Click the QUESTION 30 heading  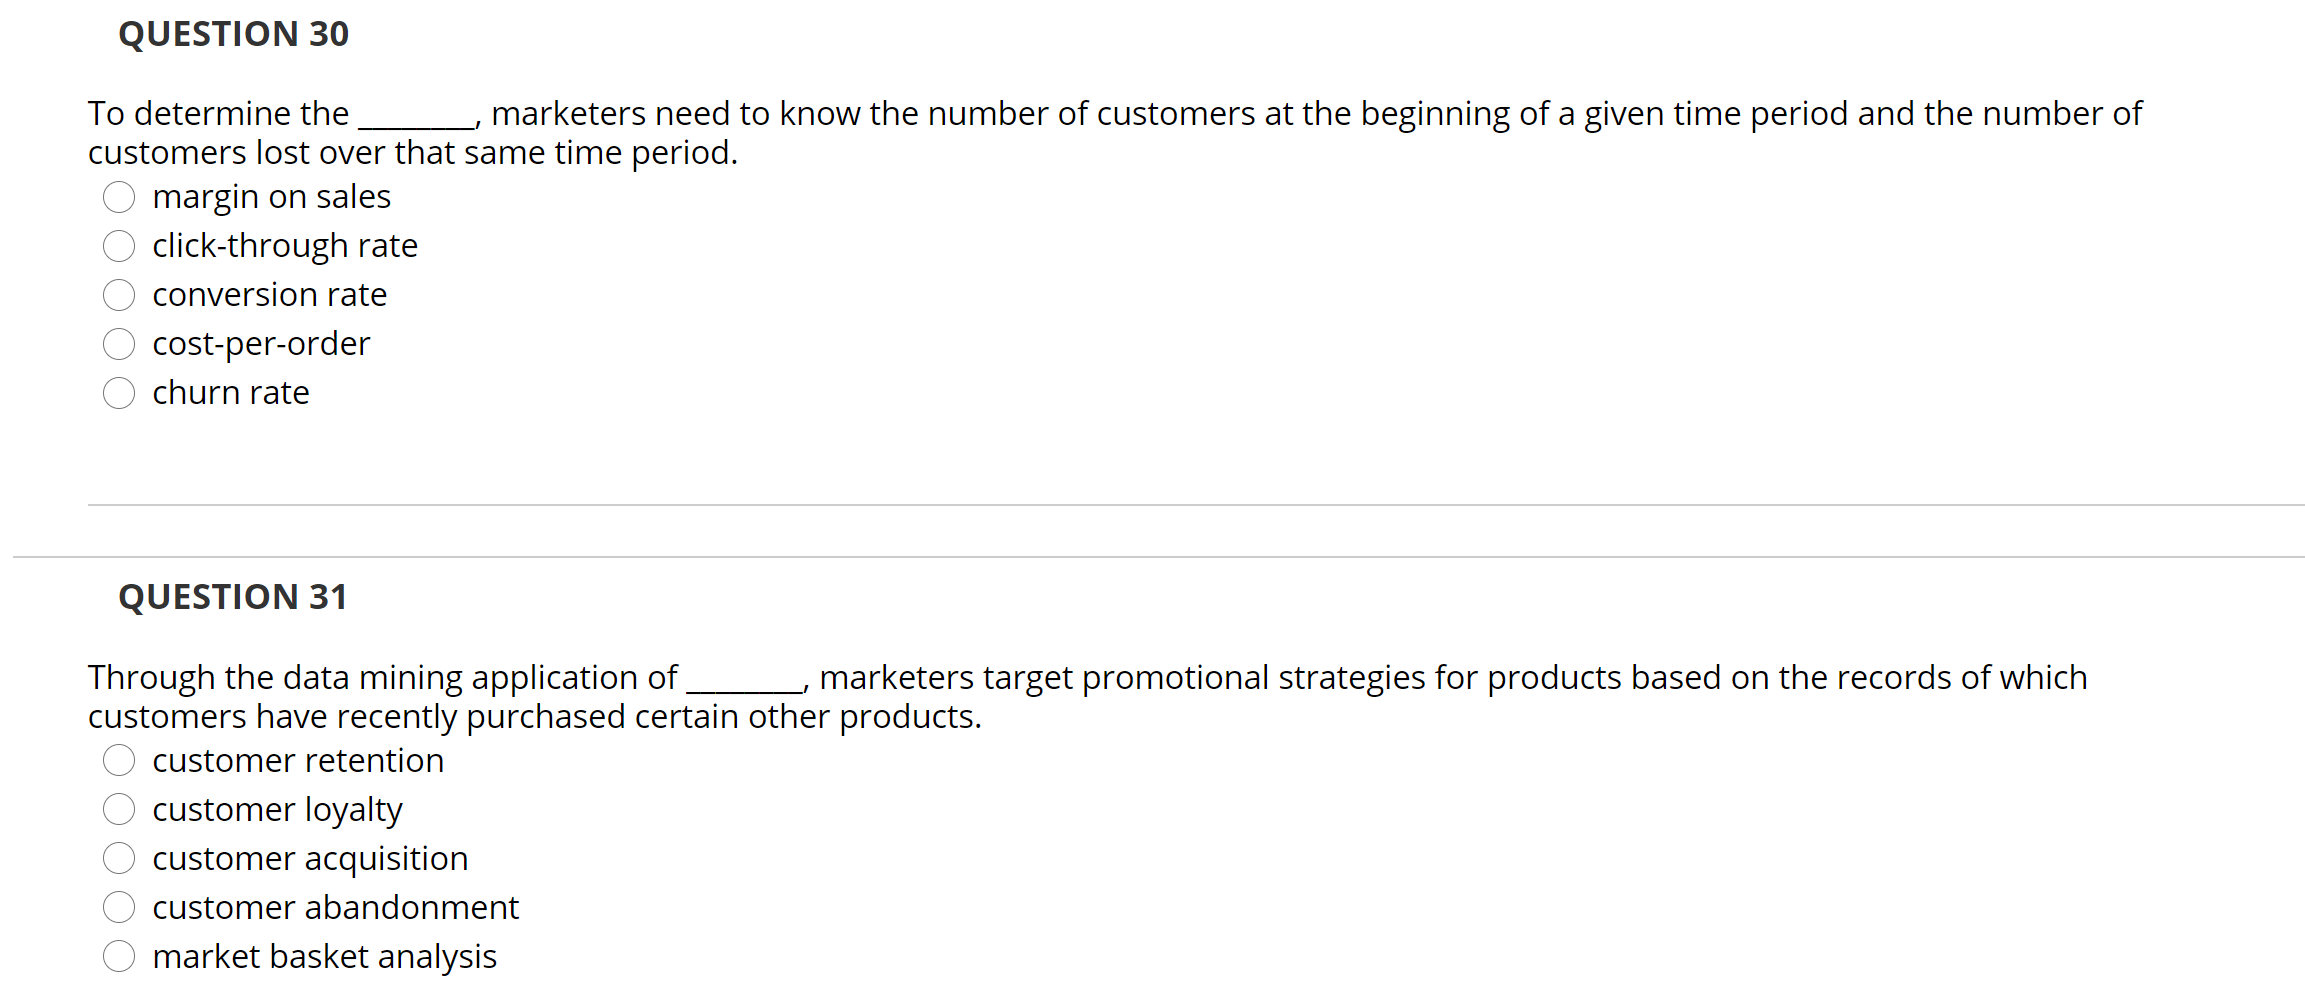(233, 34)
